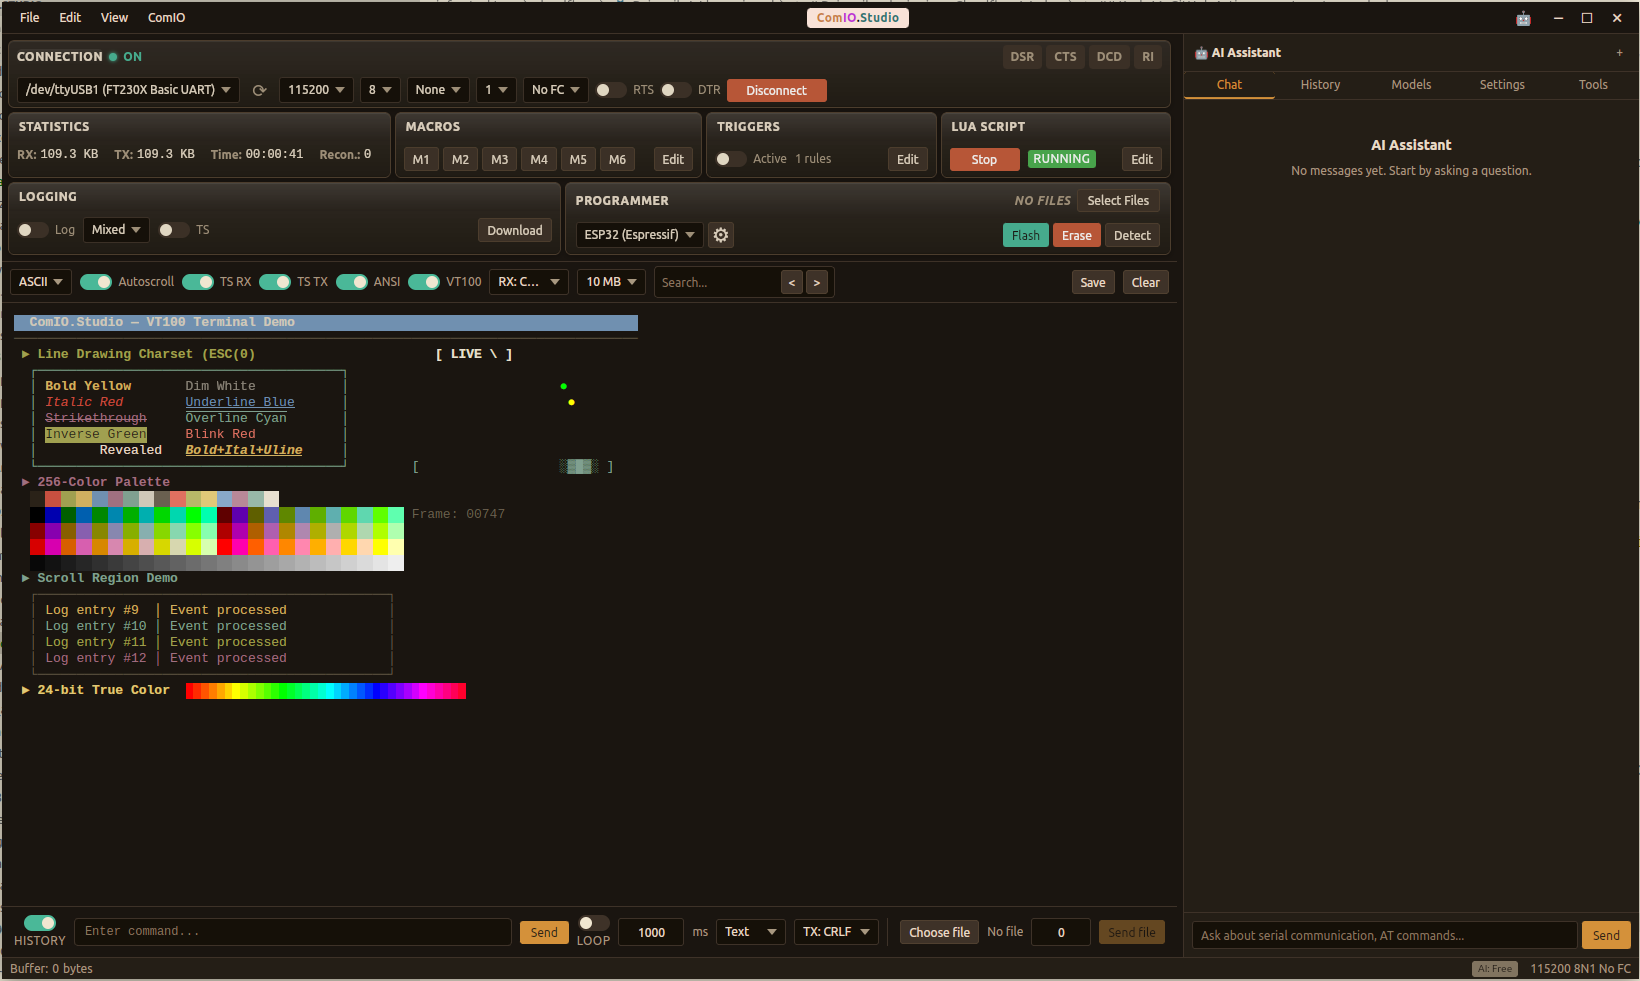
Task: Go to previous search match arrow
Action: click(x=791, y=282)
